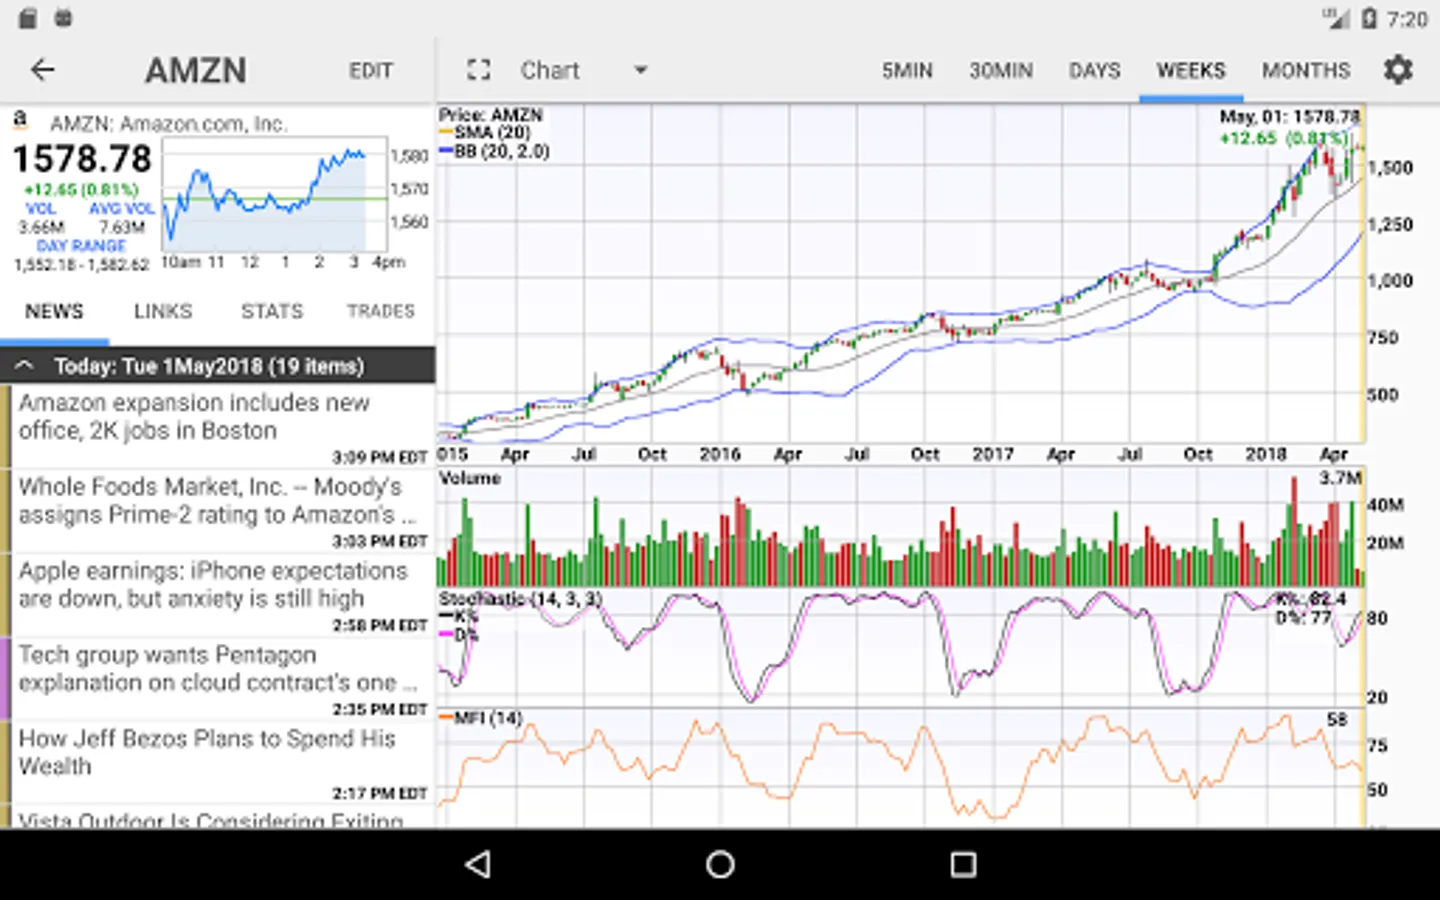The width and height of the screenshot is (1440, 900).
Task: Tap the SMA (20) legend label
Action: click(492, 133)
